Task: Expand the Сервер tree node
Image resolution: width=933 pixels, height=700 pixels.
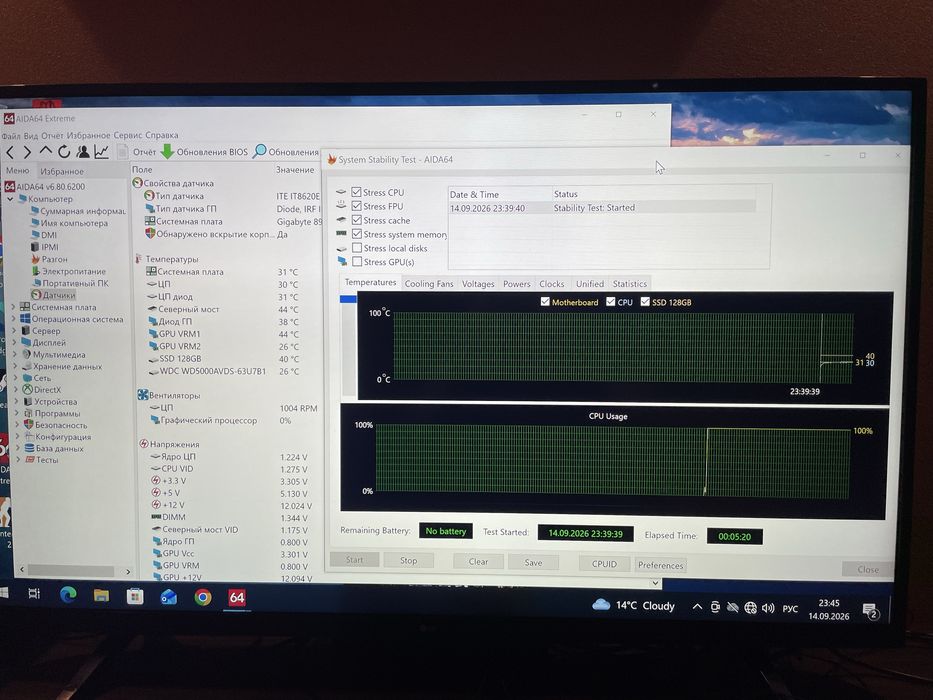Action: coord(14,331)
